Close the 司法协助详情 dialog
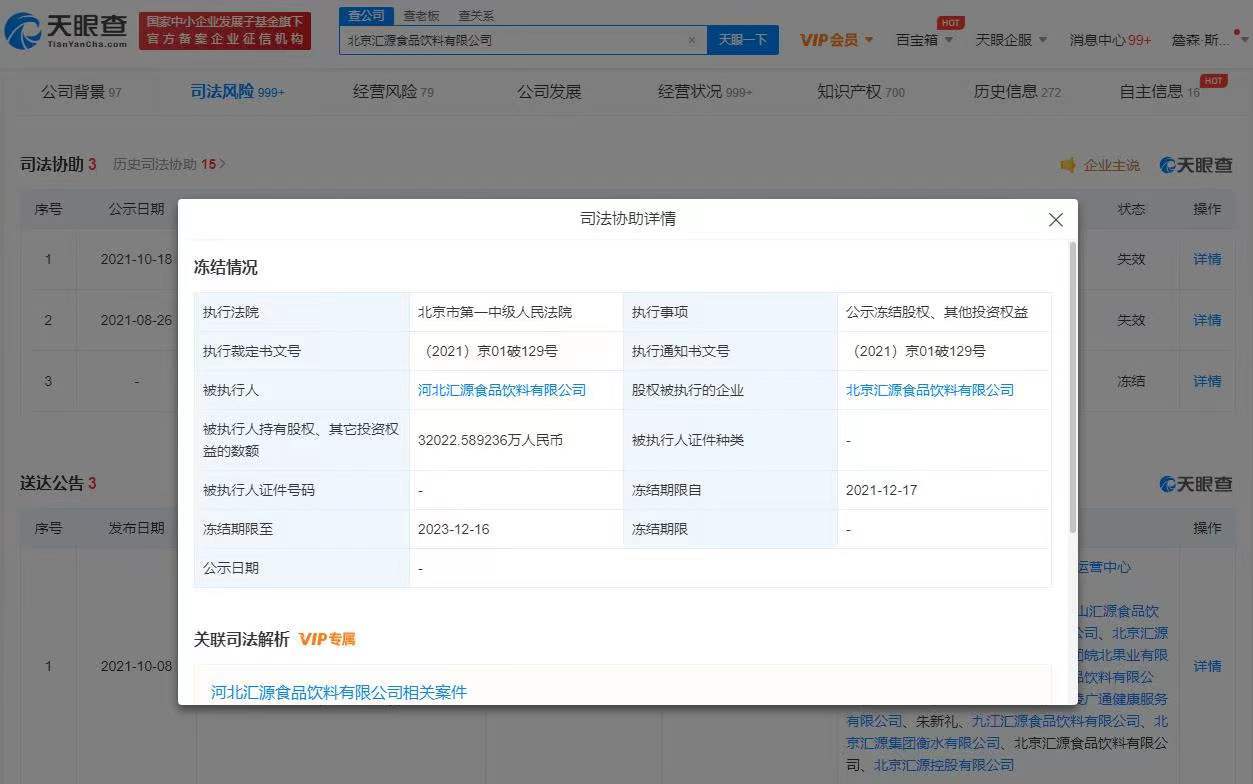1253x784 pixels. tap(1055, 220)
